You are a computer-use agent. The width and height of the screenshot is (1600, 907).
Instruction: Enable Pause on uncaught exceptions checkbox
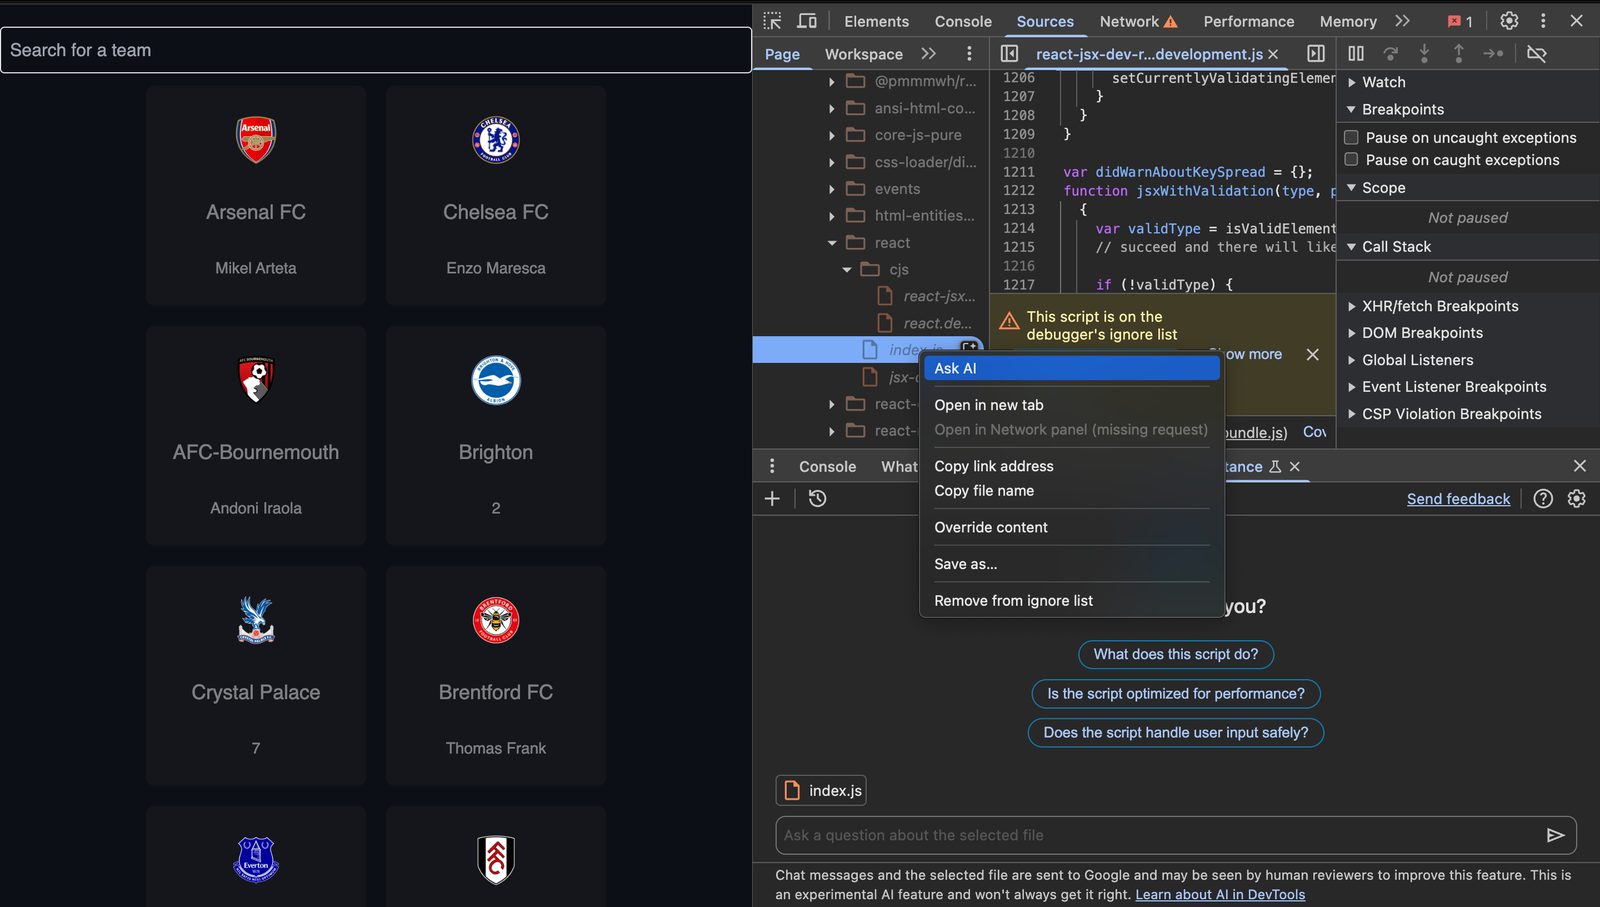pos(1351,137)
